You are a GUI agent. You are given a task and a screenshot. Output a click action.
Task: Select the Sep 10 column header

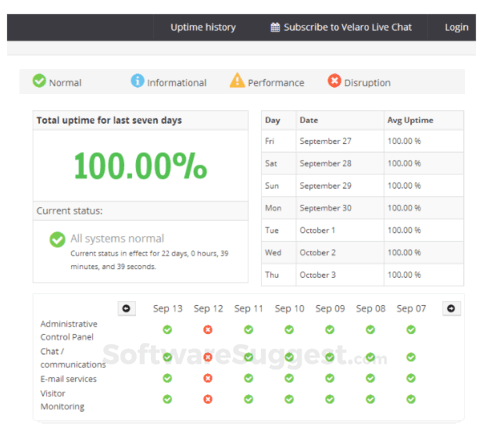pos(289,309)
